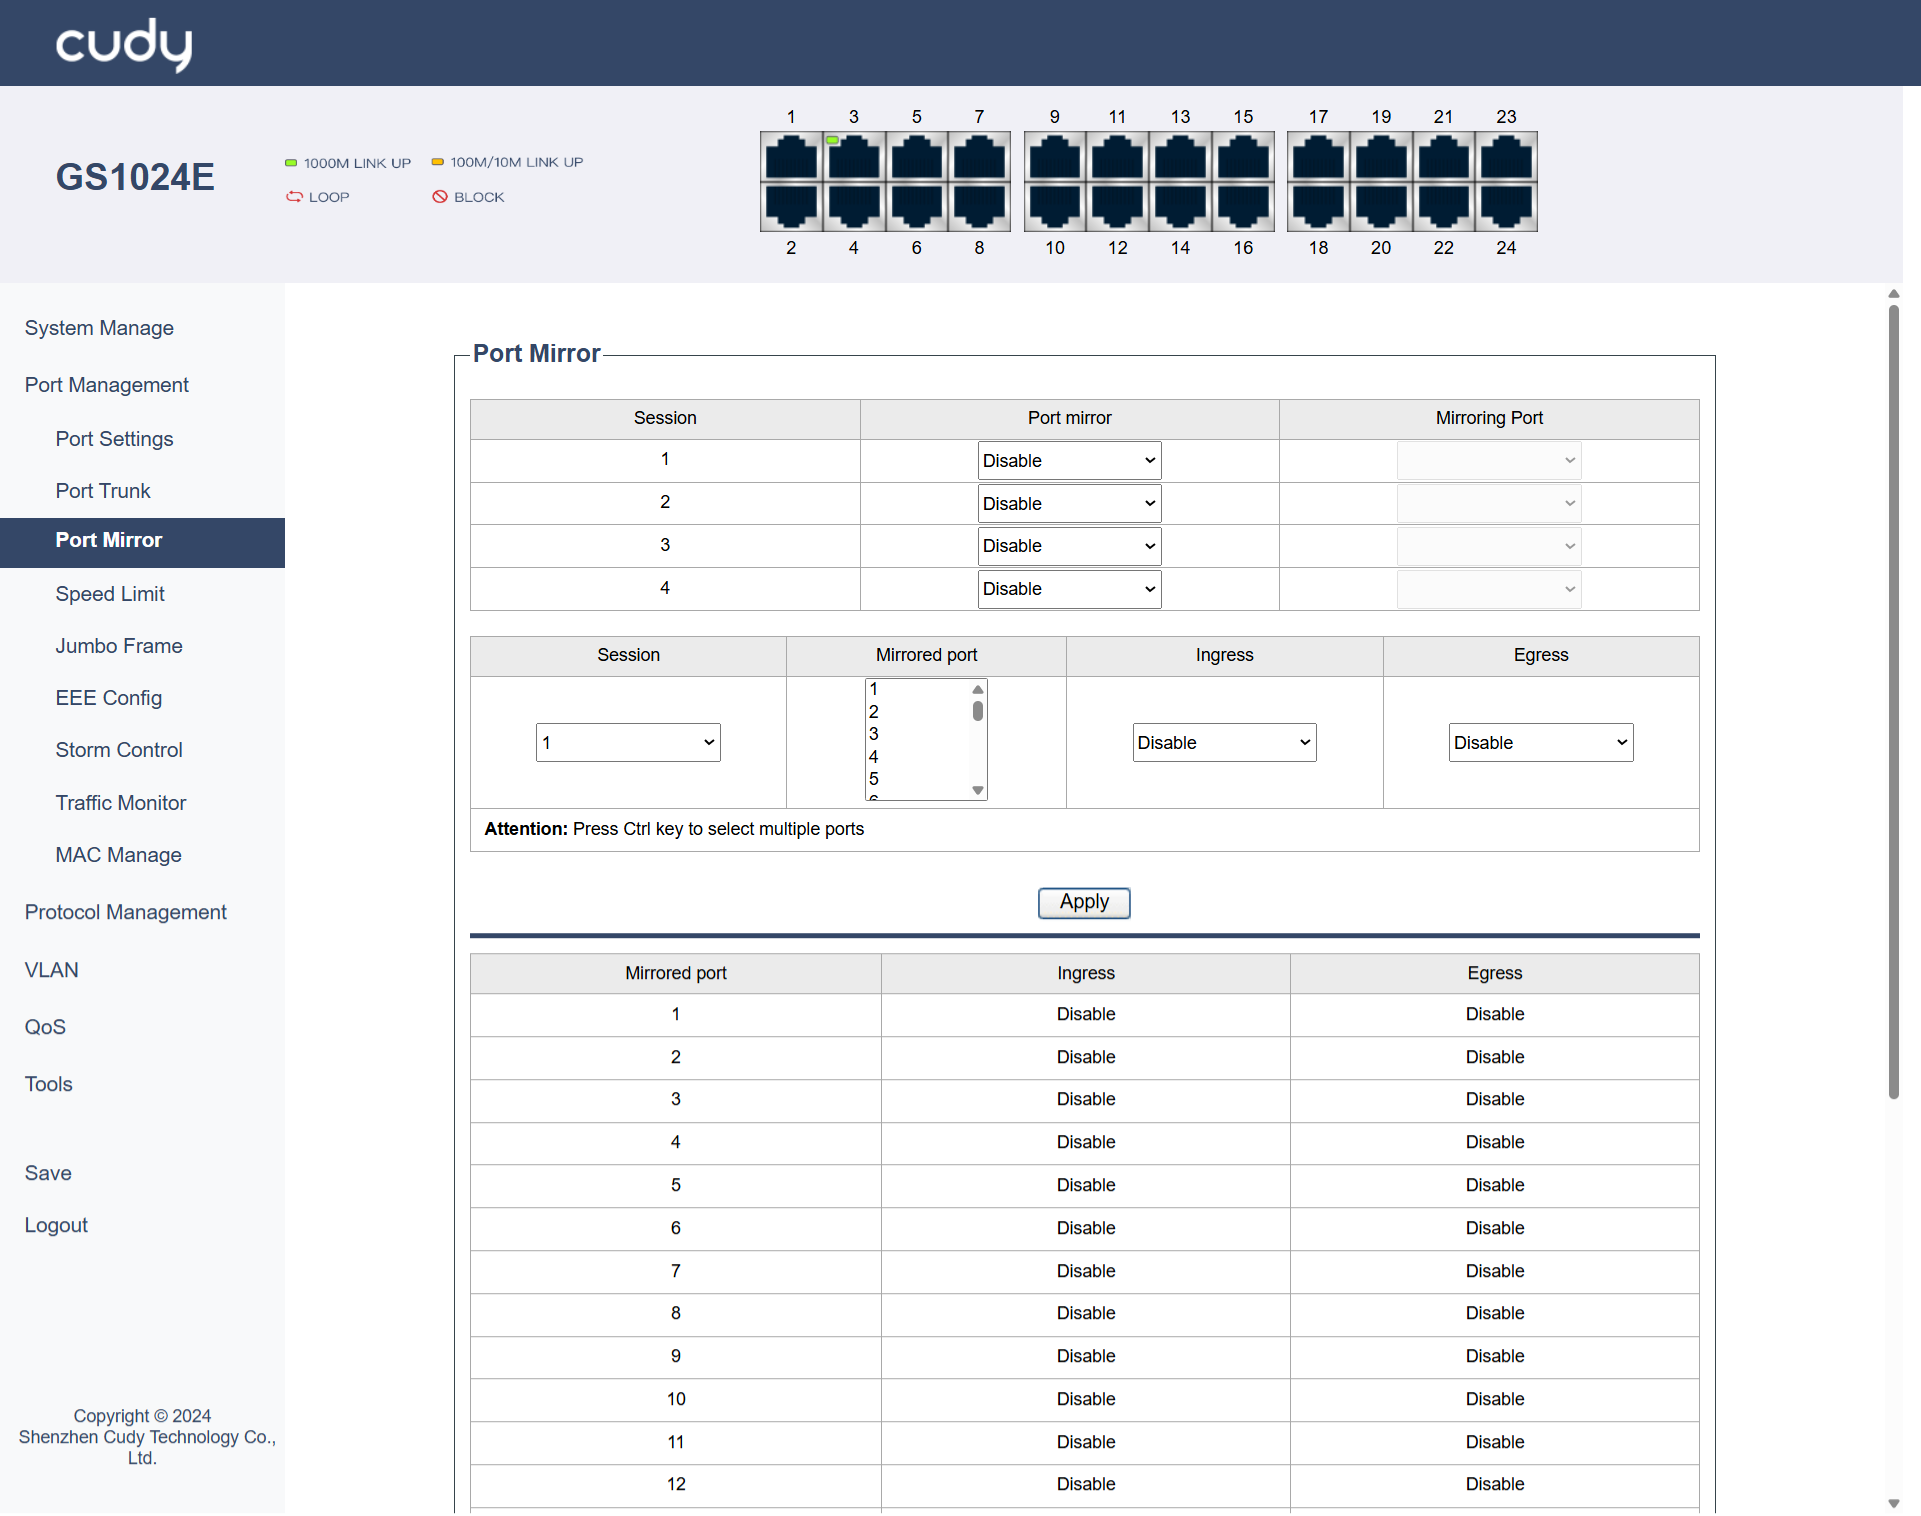The height and width of the screenshot is (1516, 1921).
Task: Click the page vertical scrollbar
Action: tap(1893, 700)
